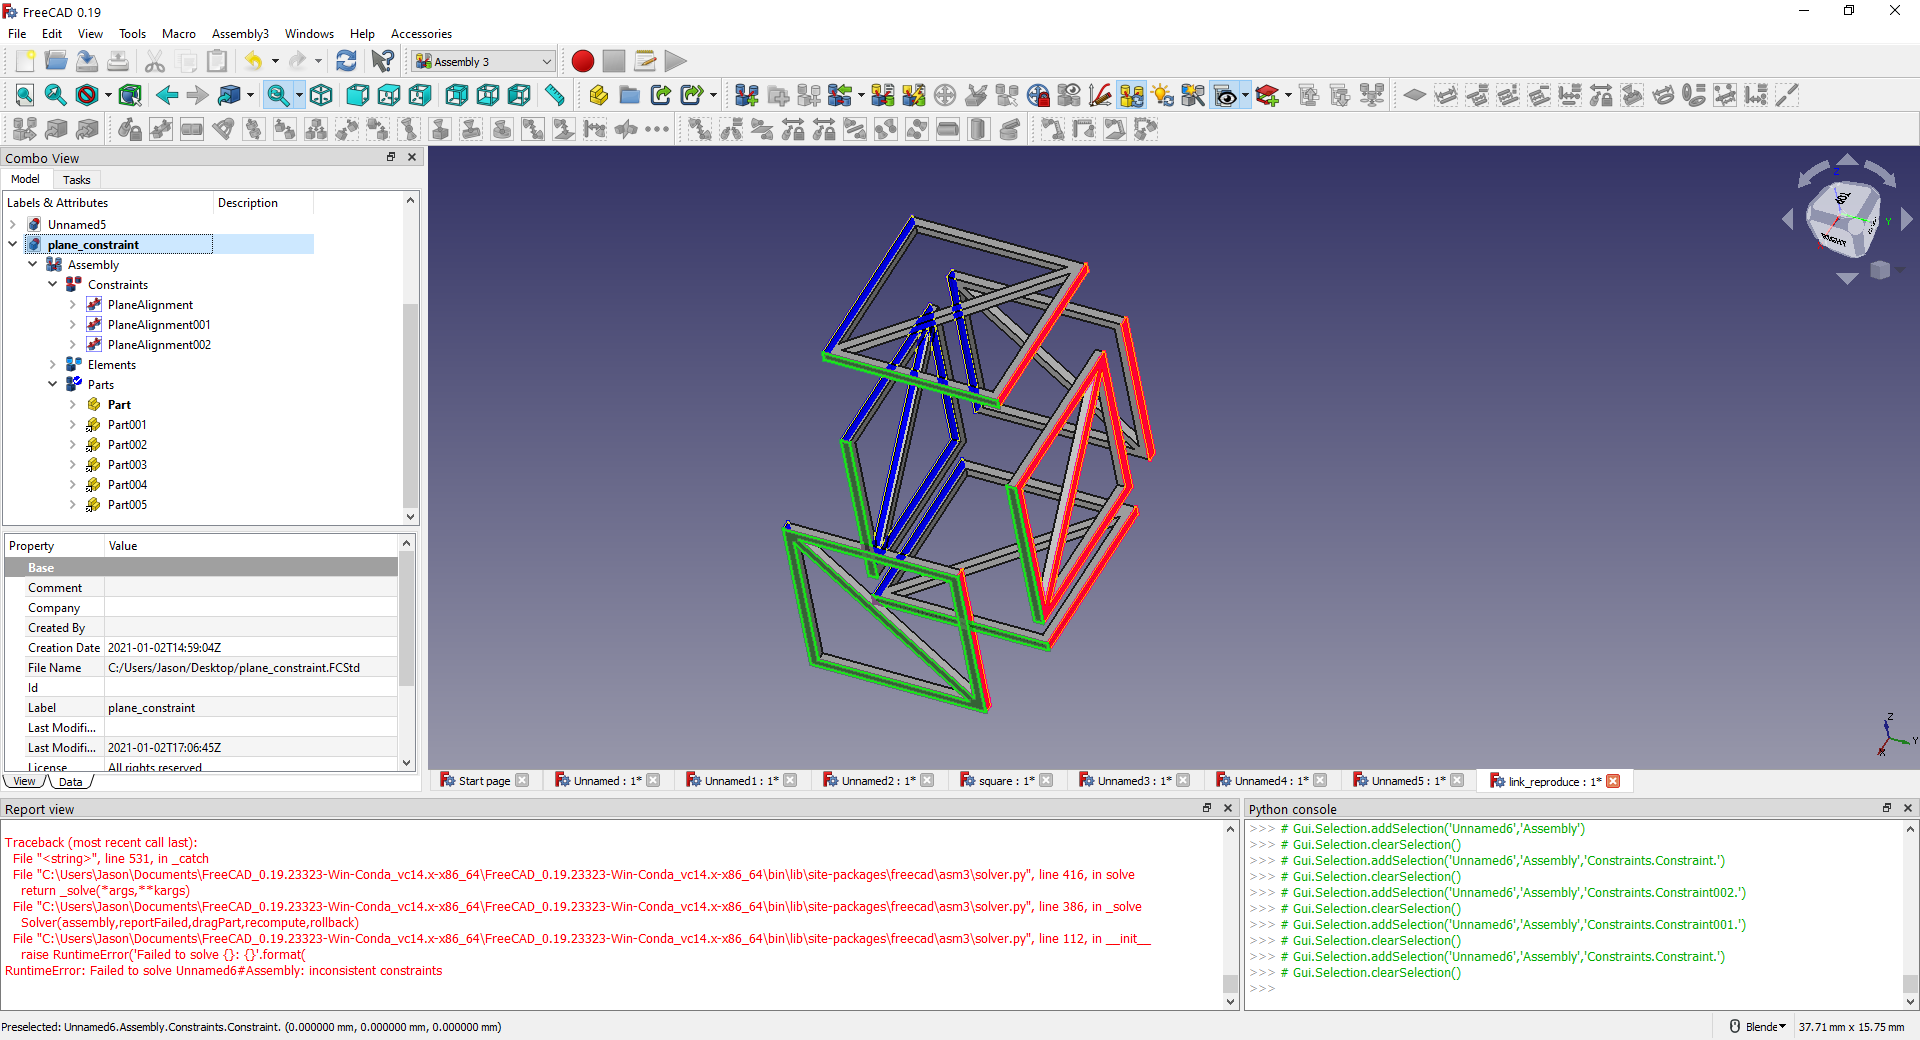This screenshot has height=1040, width=1920.
Task: Collapse the Constraints tree node
Action: (52, 284)
